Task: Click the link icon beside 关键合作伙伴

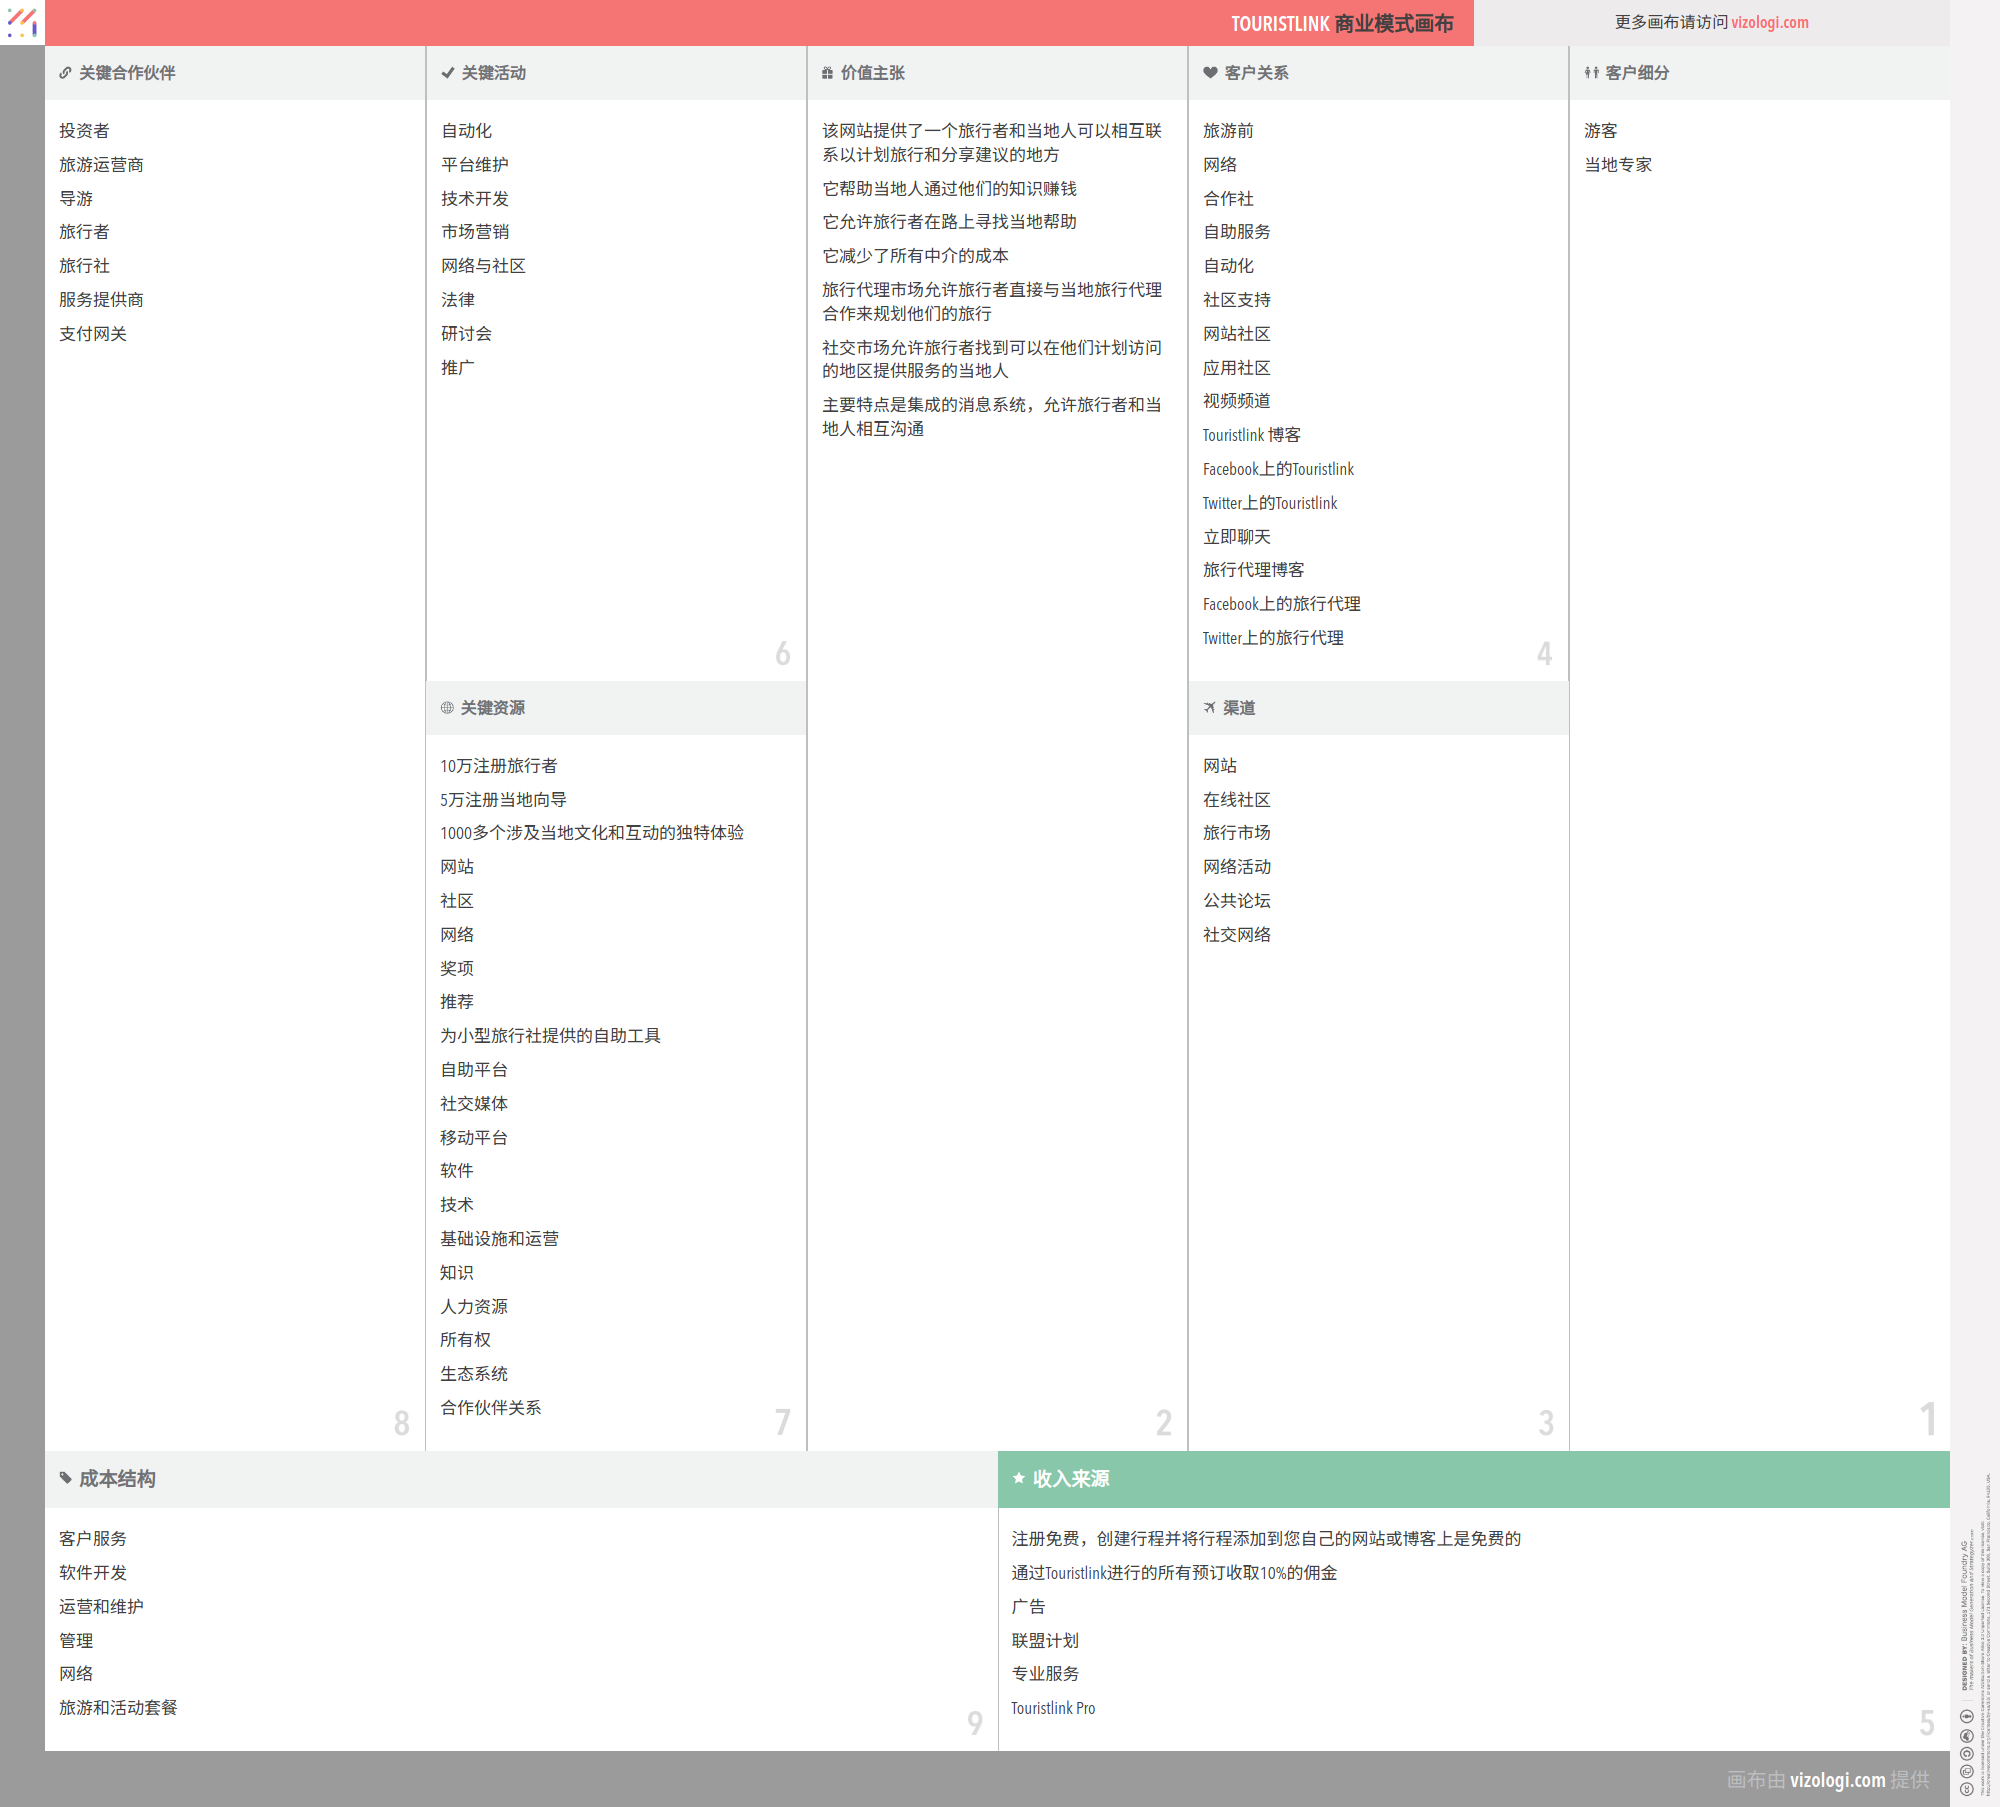Action: [x=65, y=73]
